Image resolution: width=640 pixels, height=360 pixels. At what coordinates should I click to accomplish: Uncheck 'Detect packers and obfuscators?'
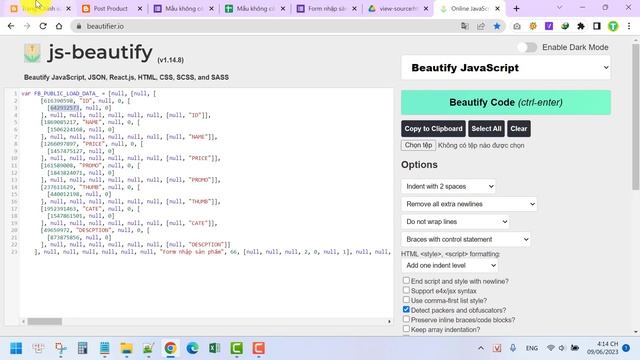pos(406,310)
